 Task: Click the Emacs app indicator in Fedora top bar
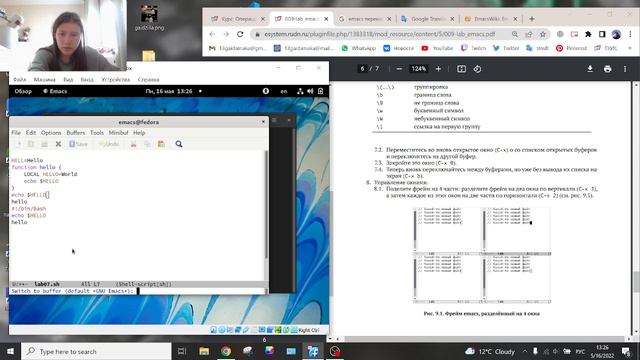pos(55,91)
